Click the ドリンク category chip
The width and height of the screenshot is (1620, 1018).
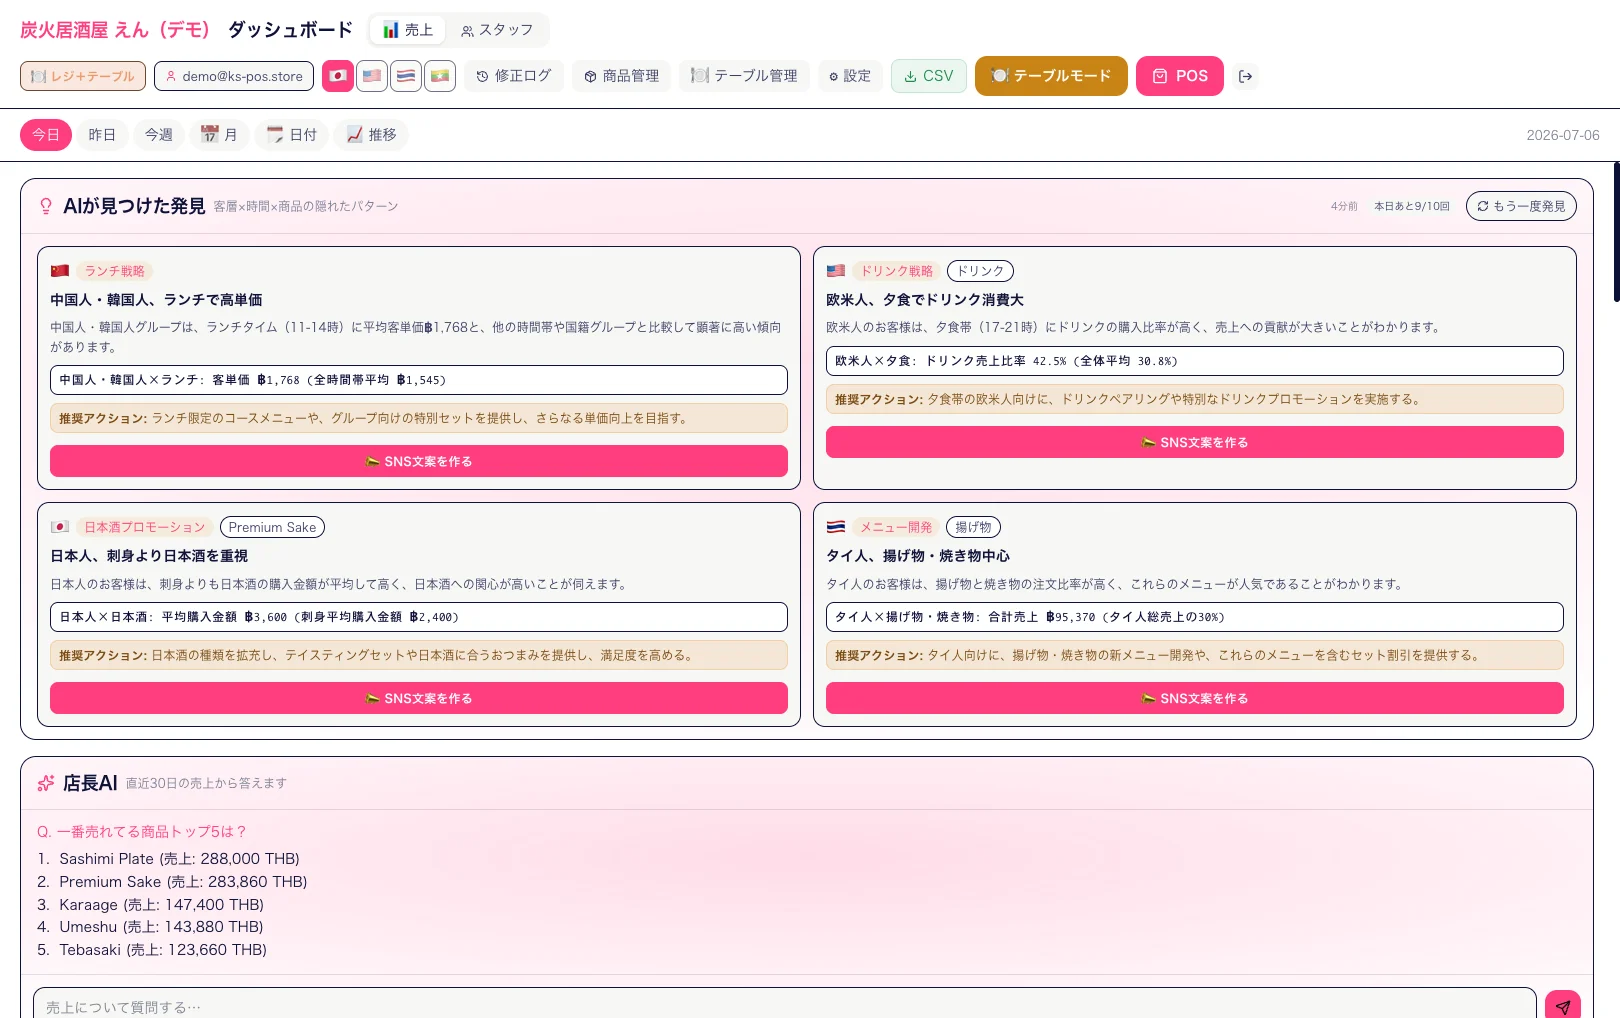pyautogui.click(x=980, y=271)
